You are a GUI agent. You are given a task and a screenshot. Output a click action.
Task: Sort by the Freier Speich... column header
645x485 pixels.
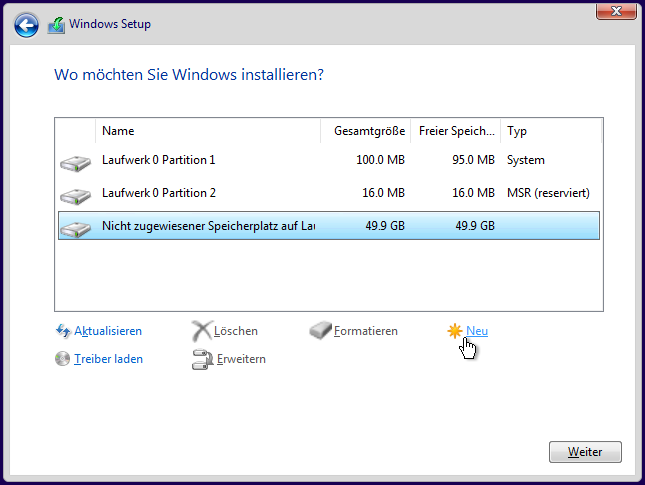click(456, 131)
